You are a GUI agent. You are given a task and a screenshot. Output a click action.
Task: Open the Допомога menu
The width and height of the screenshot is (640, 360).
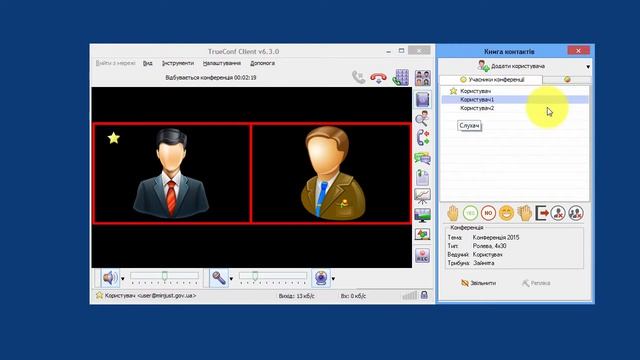pyautogui.click(x=262, y=63)
